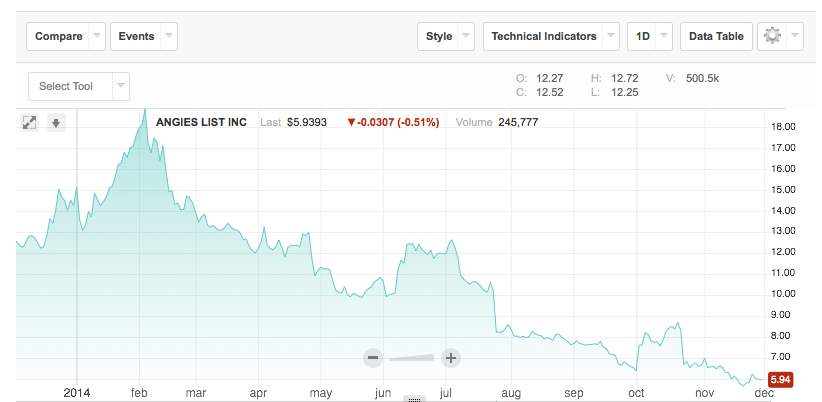
Task: Click the bottom center chart resize handle
Action: click(415, 398)
